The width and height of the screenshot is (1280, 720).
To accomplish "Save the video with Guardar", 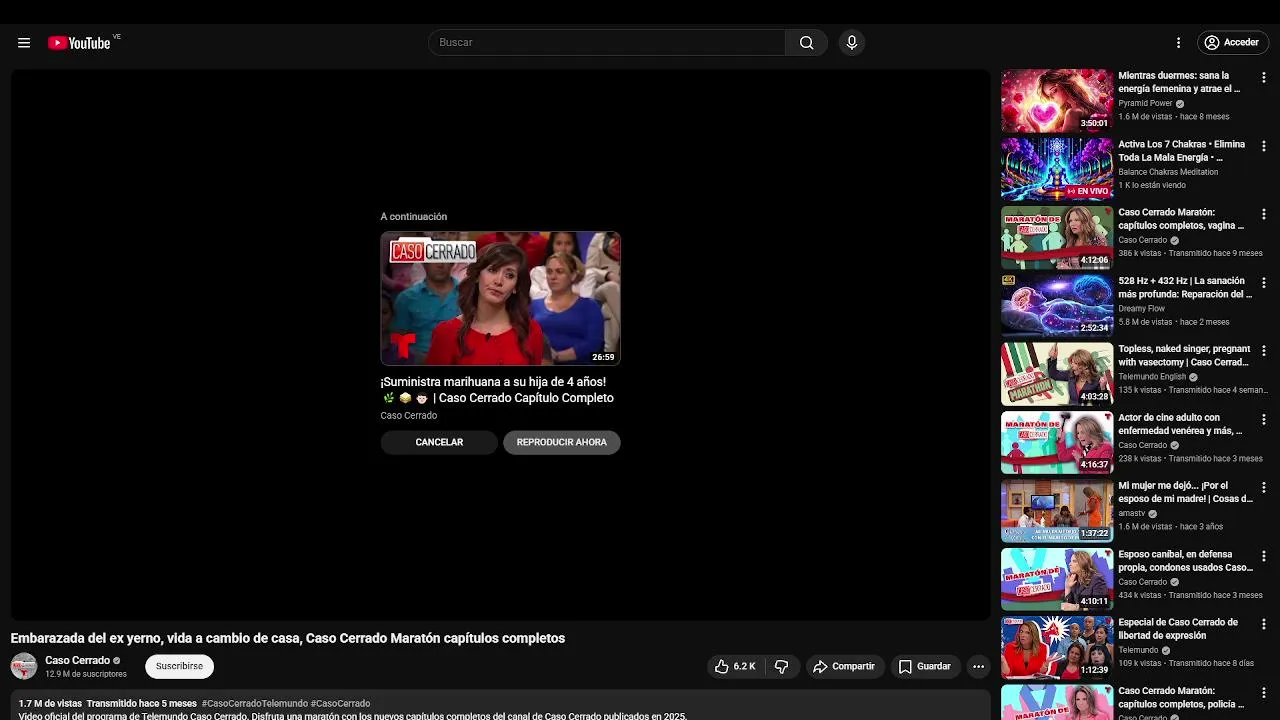I will pyautogui.click(x=925, y=666).
